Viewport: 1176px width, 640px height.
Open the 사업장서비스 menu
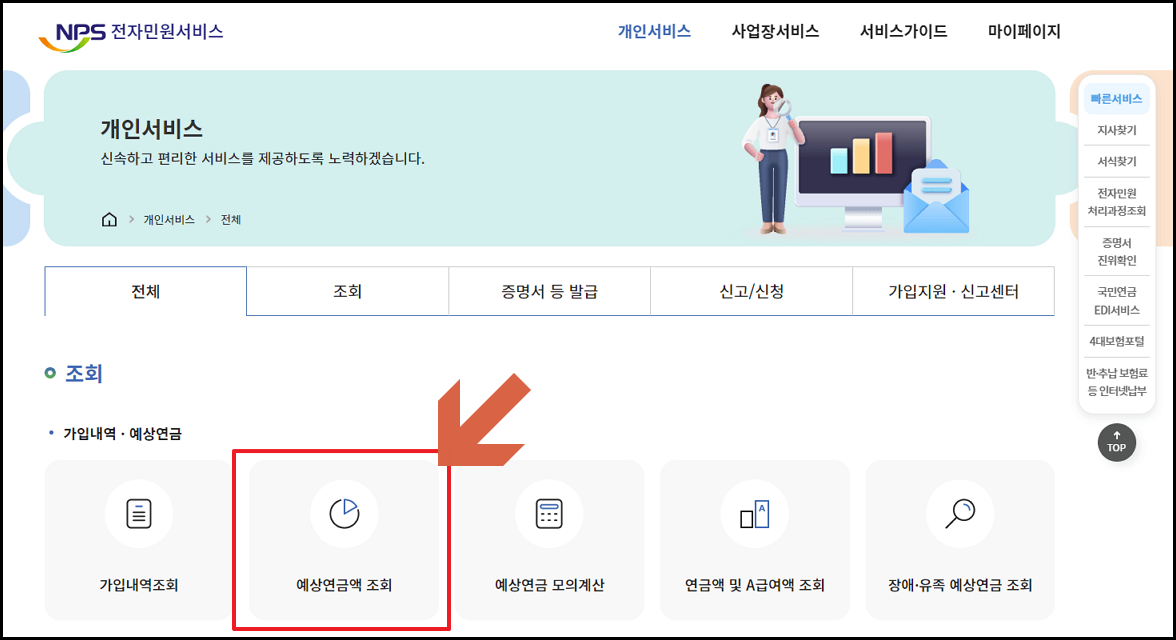[x=773, y=31]
